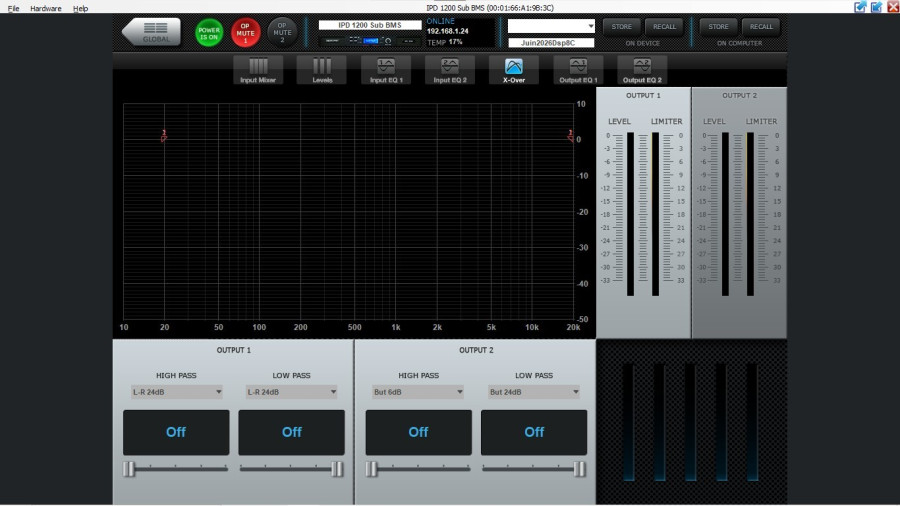Click the ONLINE status text

(x=440, y=21)
